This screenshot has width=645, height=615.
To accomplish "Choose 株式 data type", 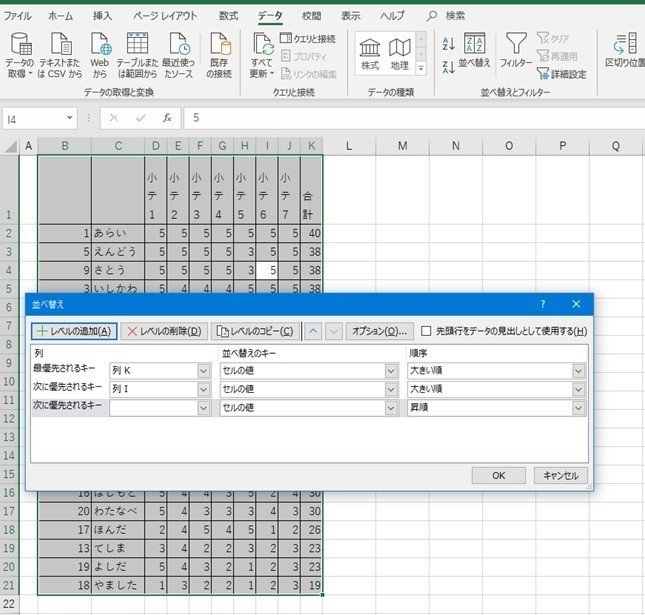I will [x=370, y=54].
